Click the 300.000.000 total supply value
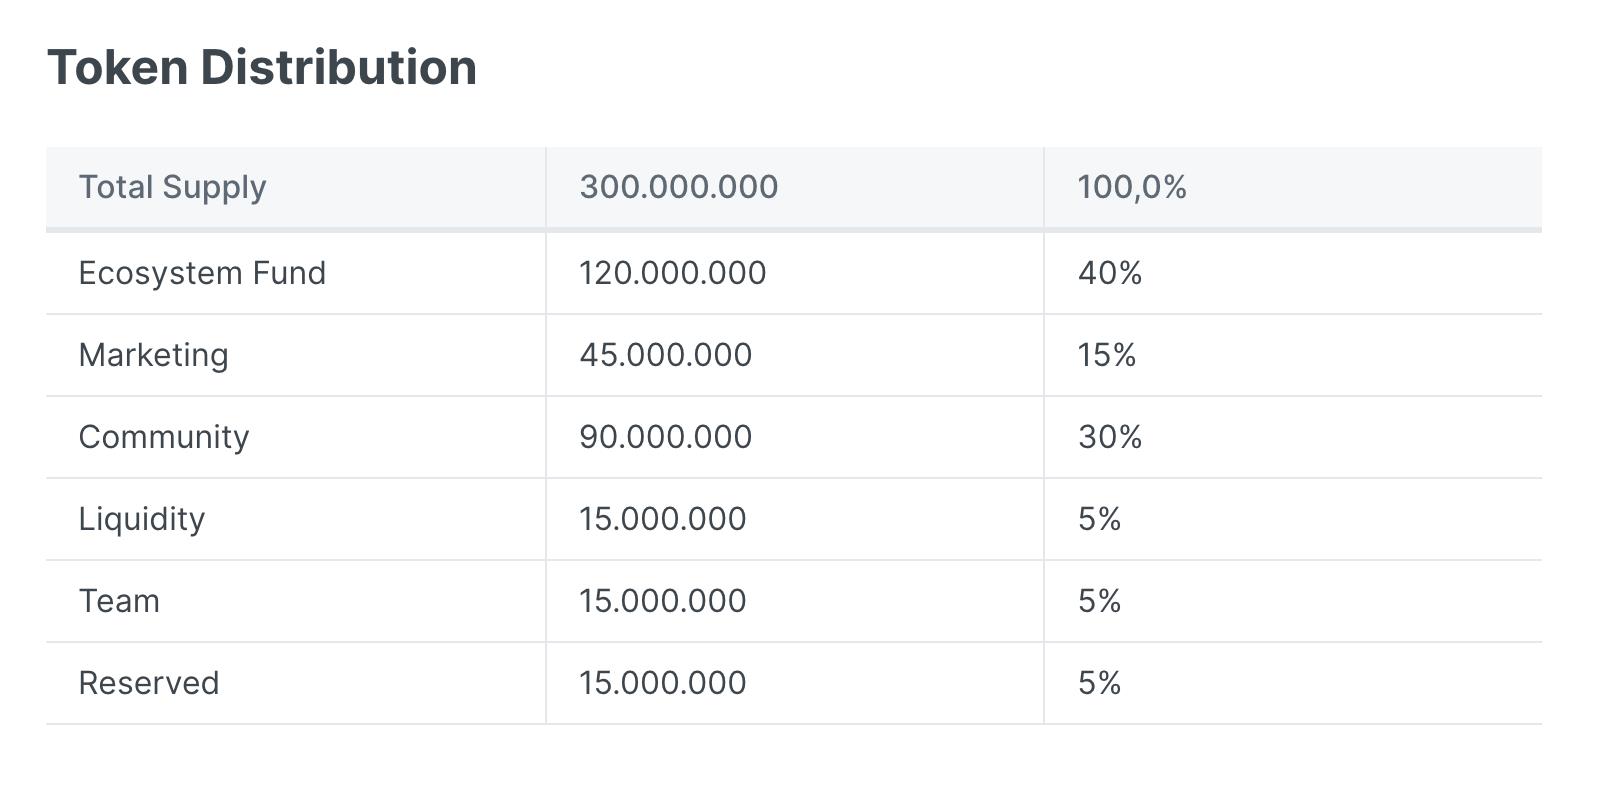 [x=678, y=187]
